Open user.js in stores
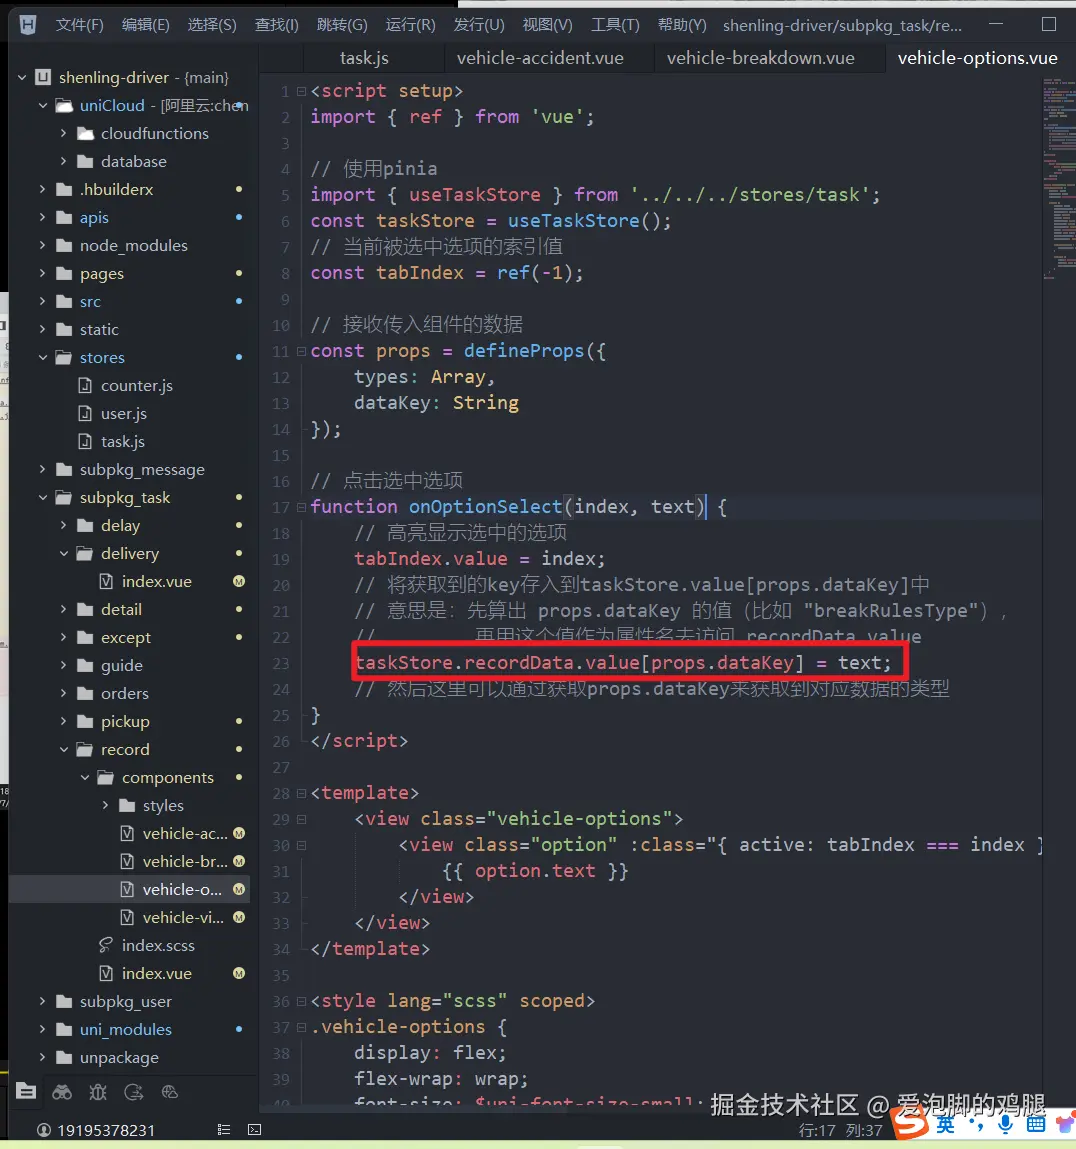The height and width of the screenshot is (1149, 1076). (x=124, y=413)
